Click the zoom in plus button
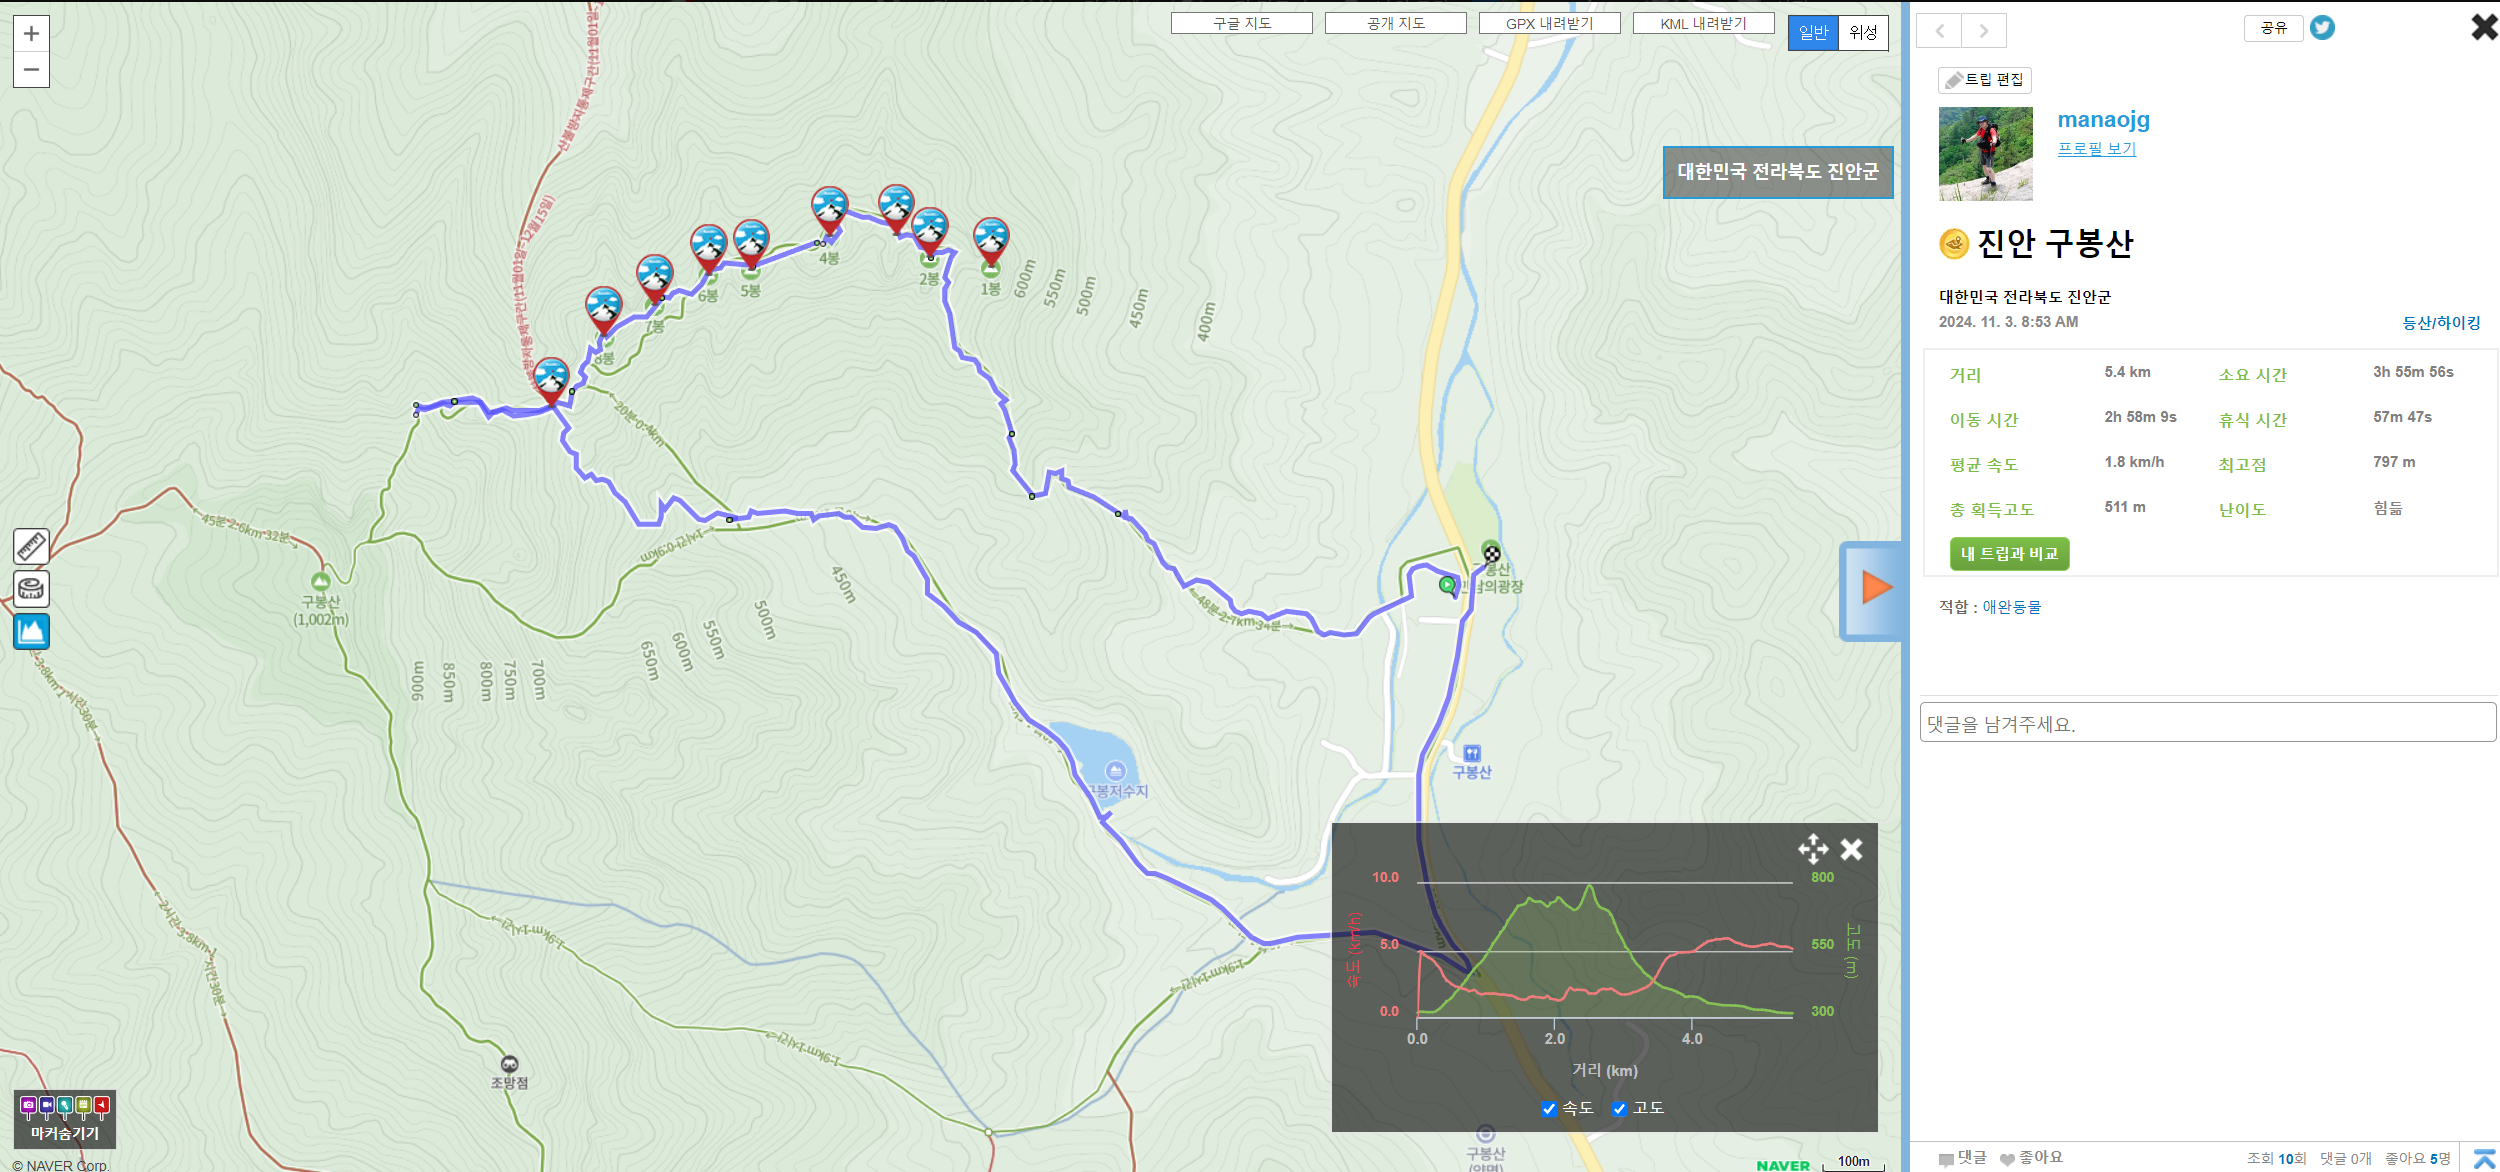 (31, 34)
